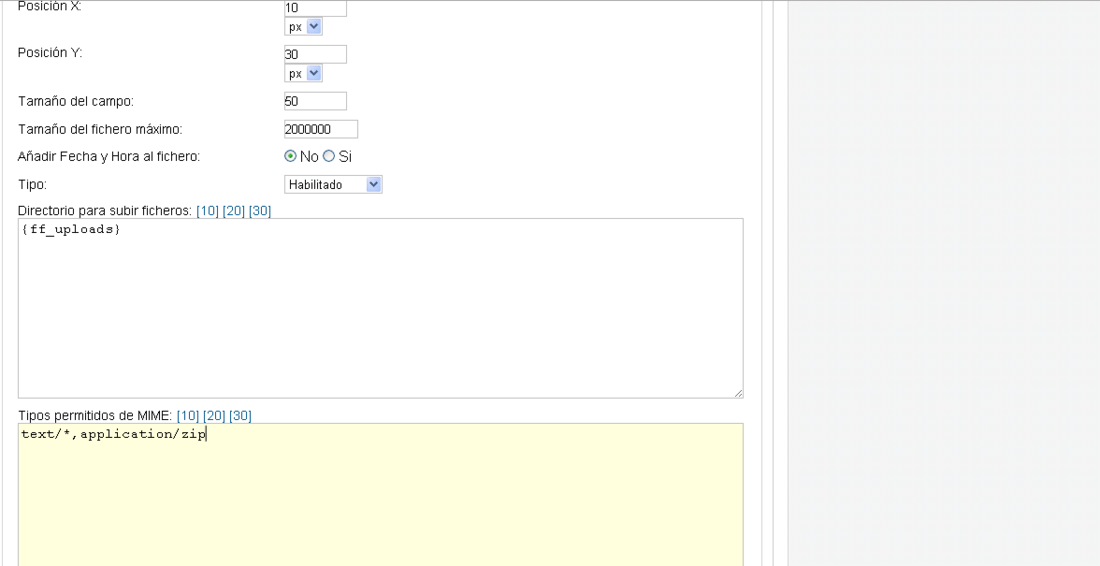The image size is (1100, 566).
Task: Click the resize handle of the directory textarea
Action: coord(738,393)
